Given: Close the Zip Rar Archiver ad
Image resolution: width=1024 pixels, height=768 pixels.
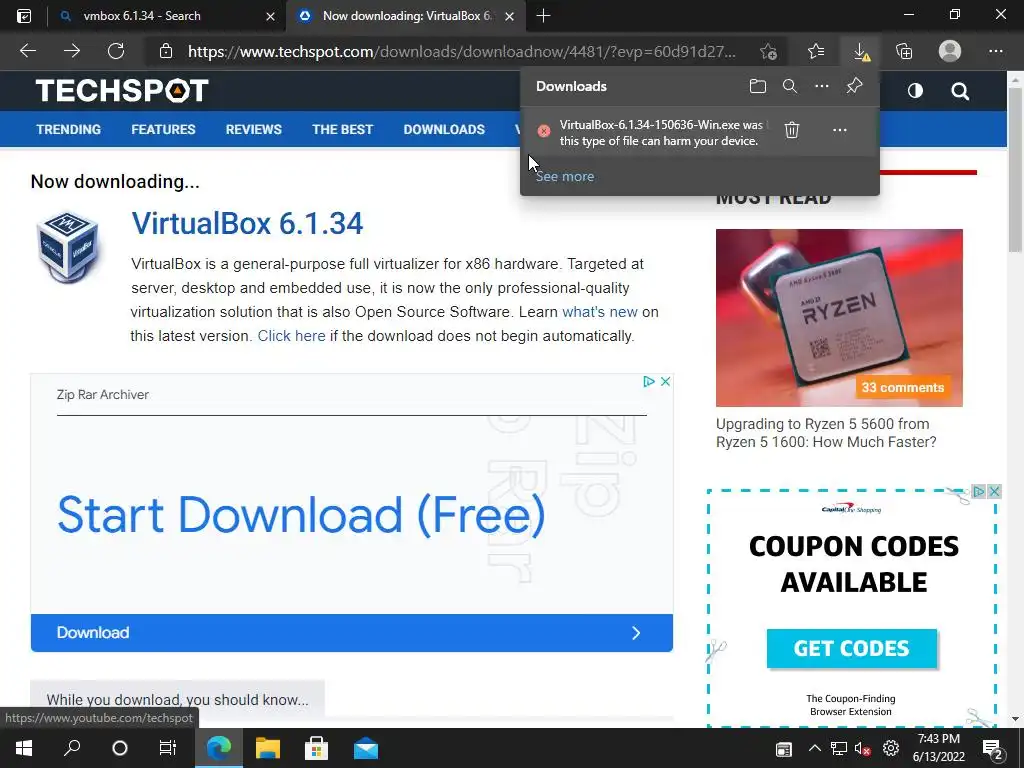Looking at the screenshot, I should (665, 381).
